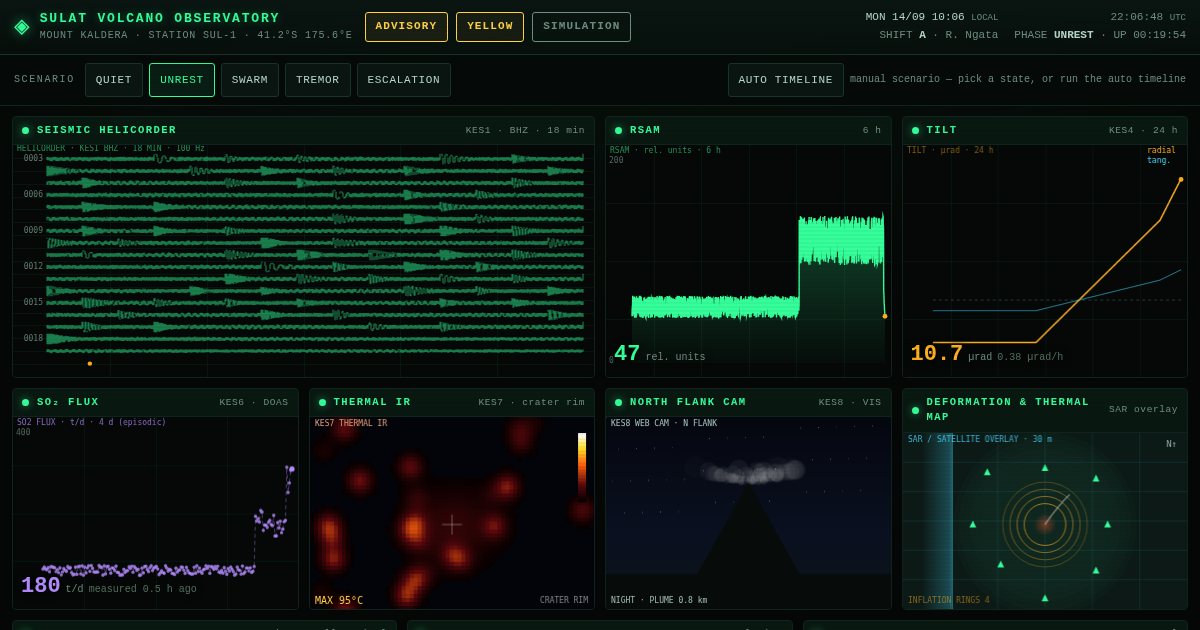Click the Deformation & Thermal Map status dot
This screenshot has width=1200, height=630.
tap(915, 409)
